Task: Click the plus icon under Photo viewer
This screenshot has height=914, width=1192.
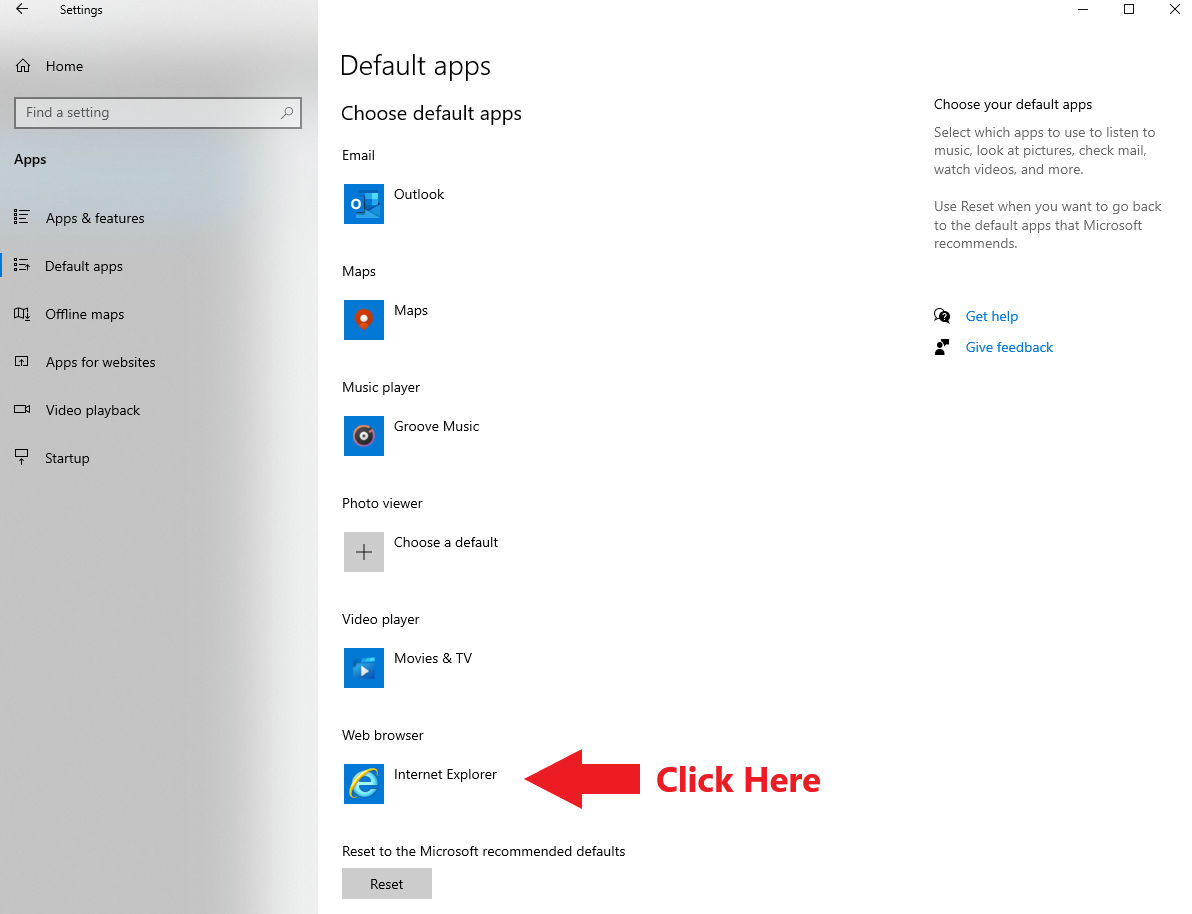Action: [363, 552]
